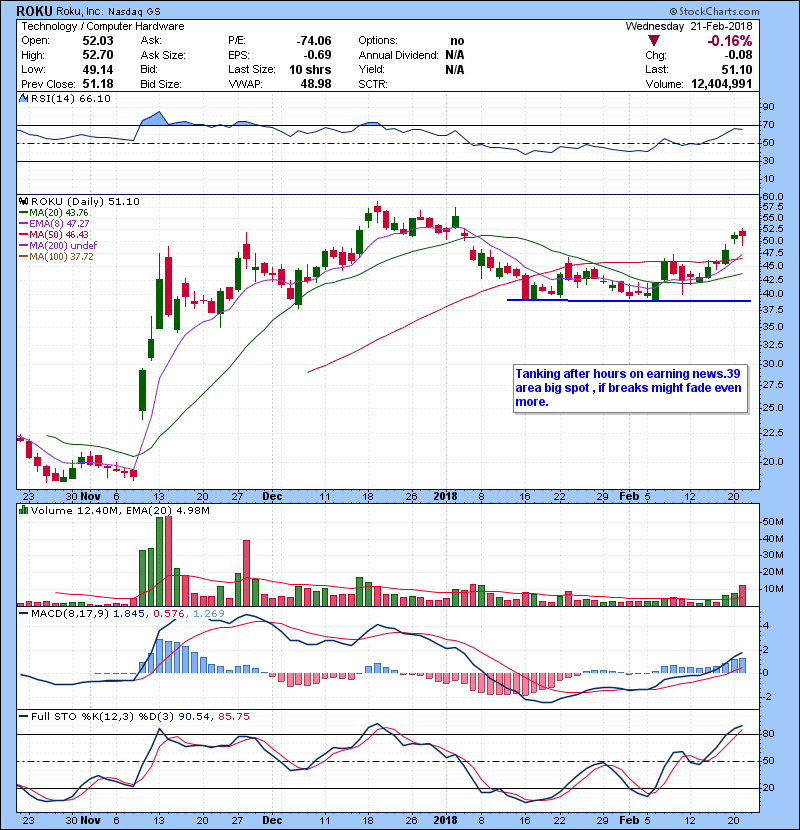This screenshot has height=830, width=800.
Task: Click the blue annotation text box
Action: pyautogui.click(x=626, y=387)
